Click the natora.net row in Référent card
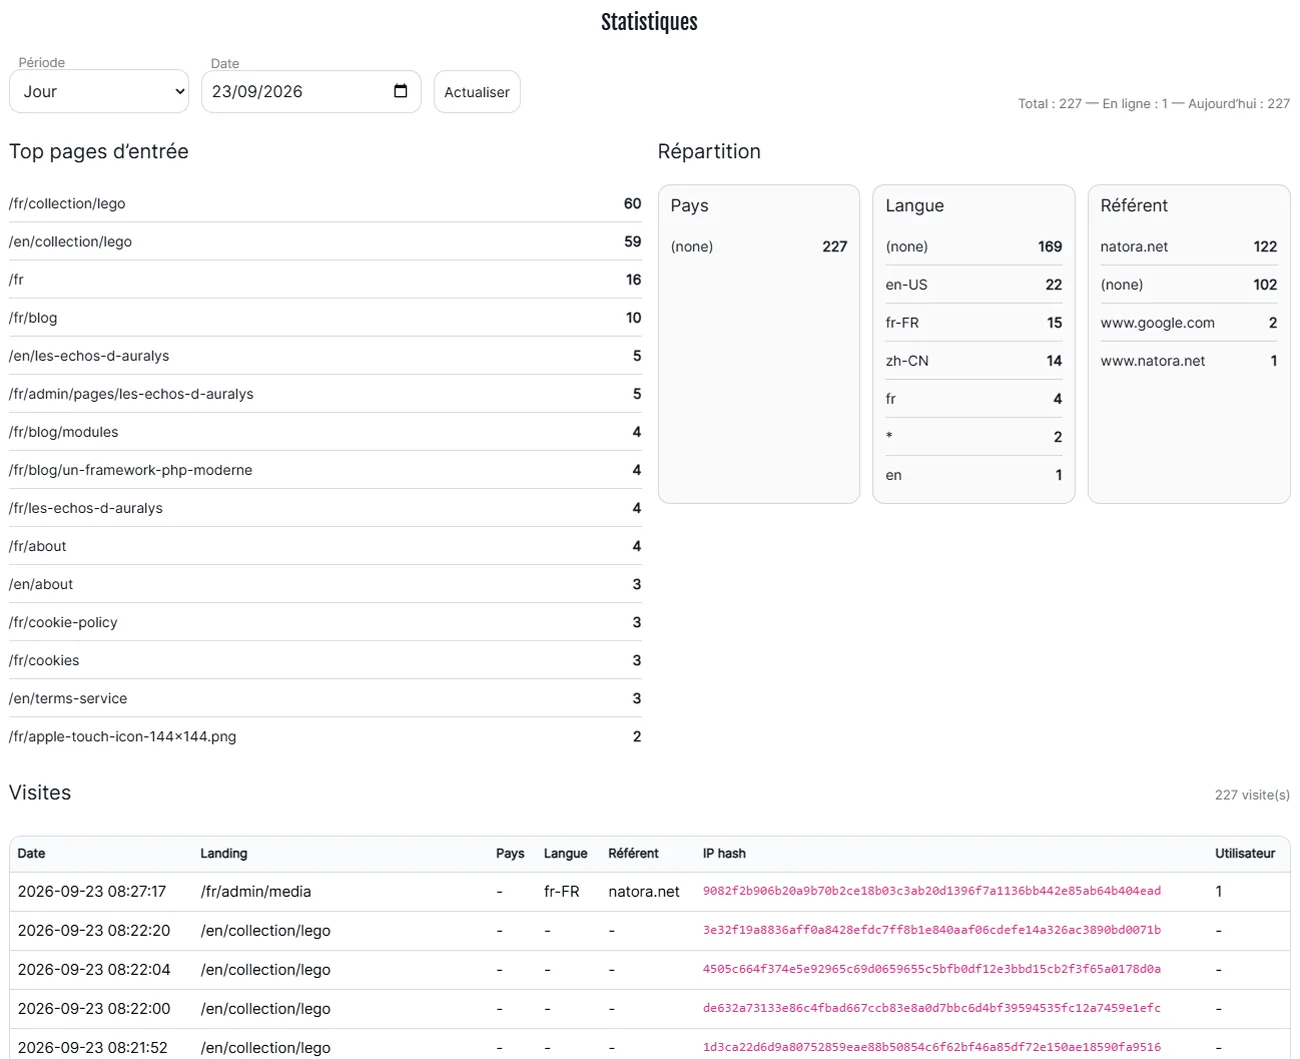Screen dimensions: 1300x1059 tap(1189, 246)
